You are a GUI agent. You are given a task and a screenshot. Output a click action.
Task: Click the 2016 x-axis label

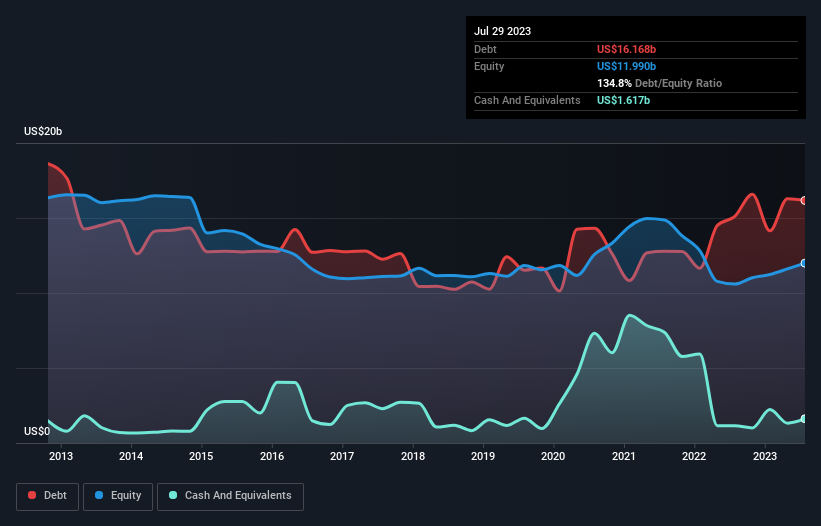272,456
